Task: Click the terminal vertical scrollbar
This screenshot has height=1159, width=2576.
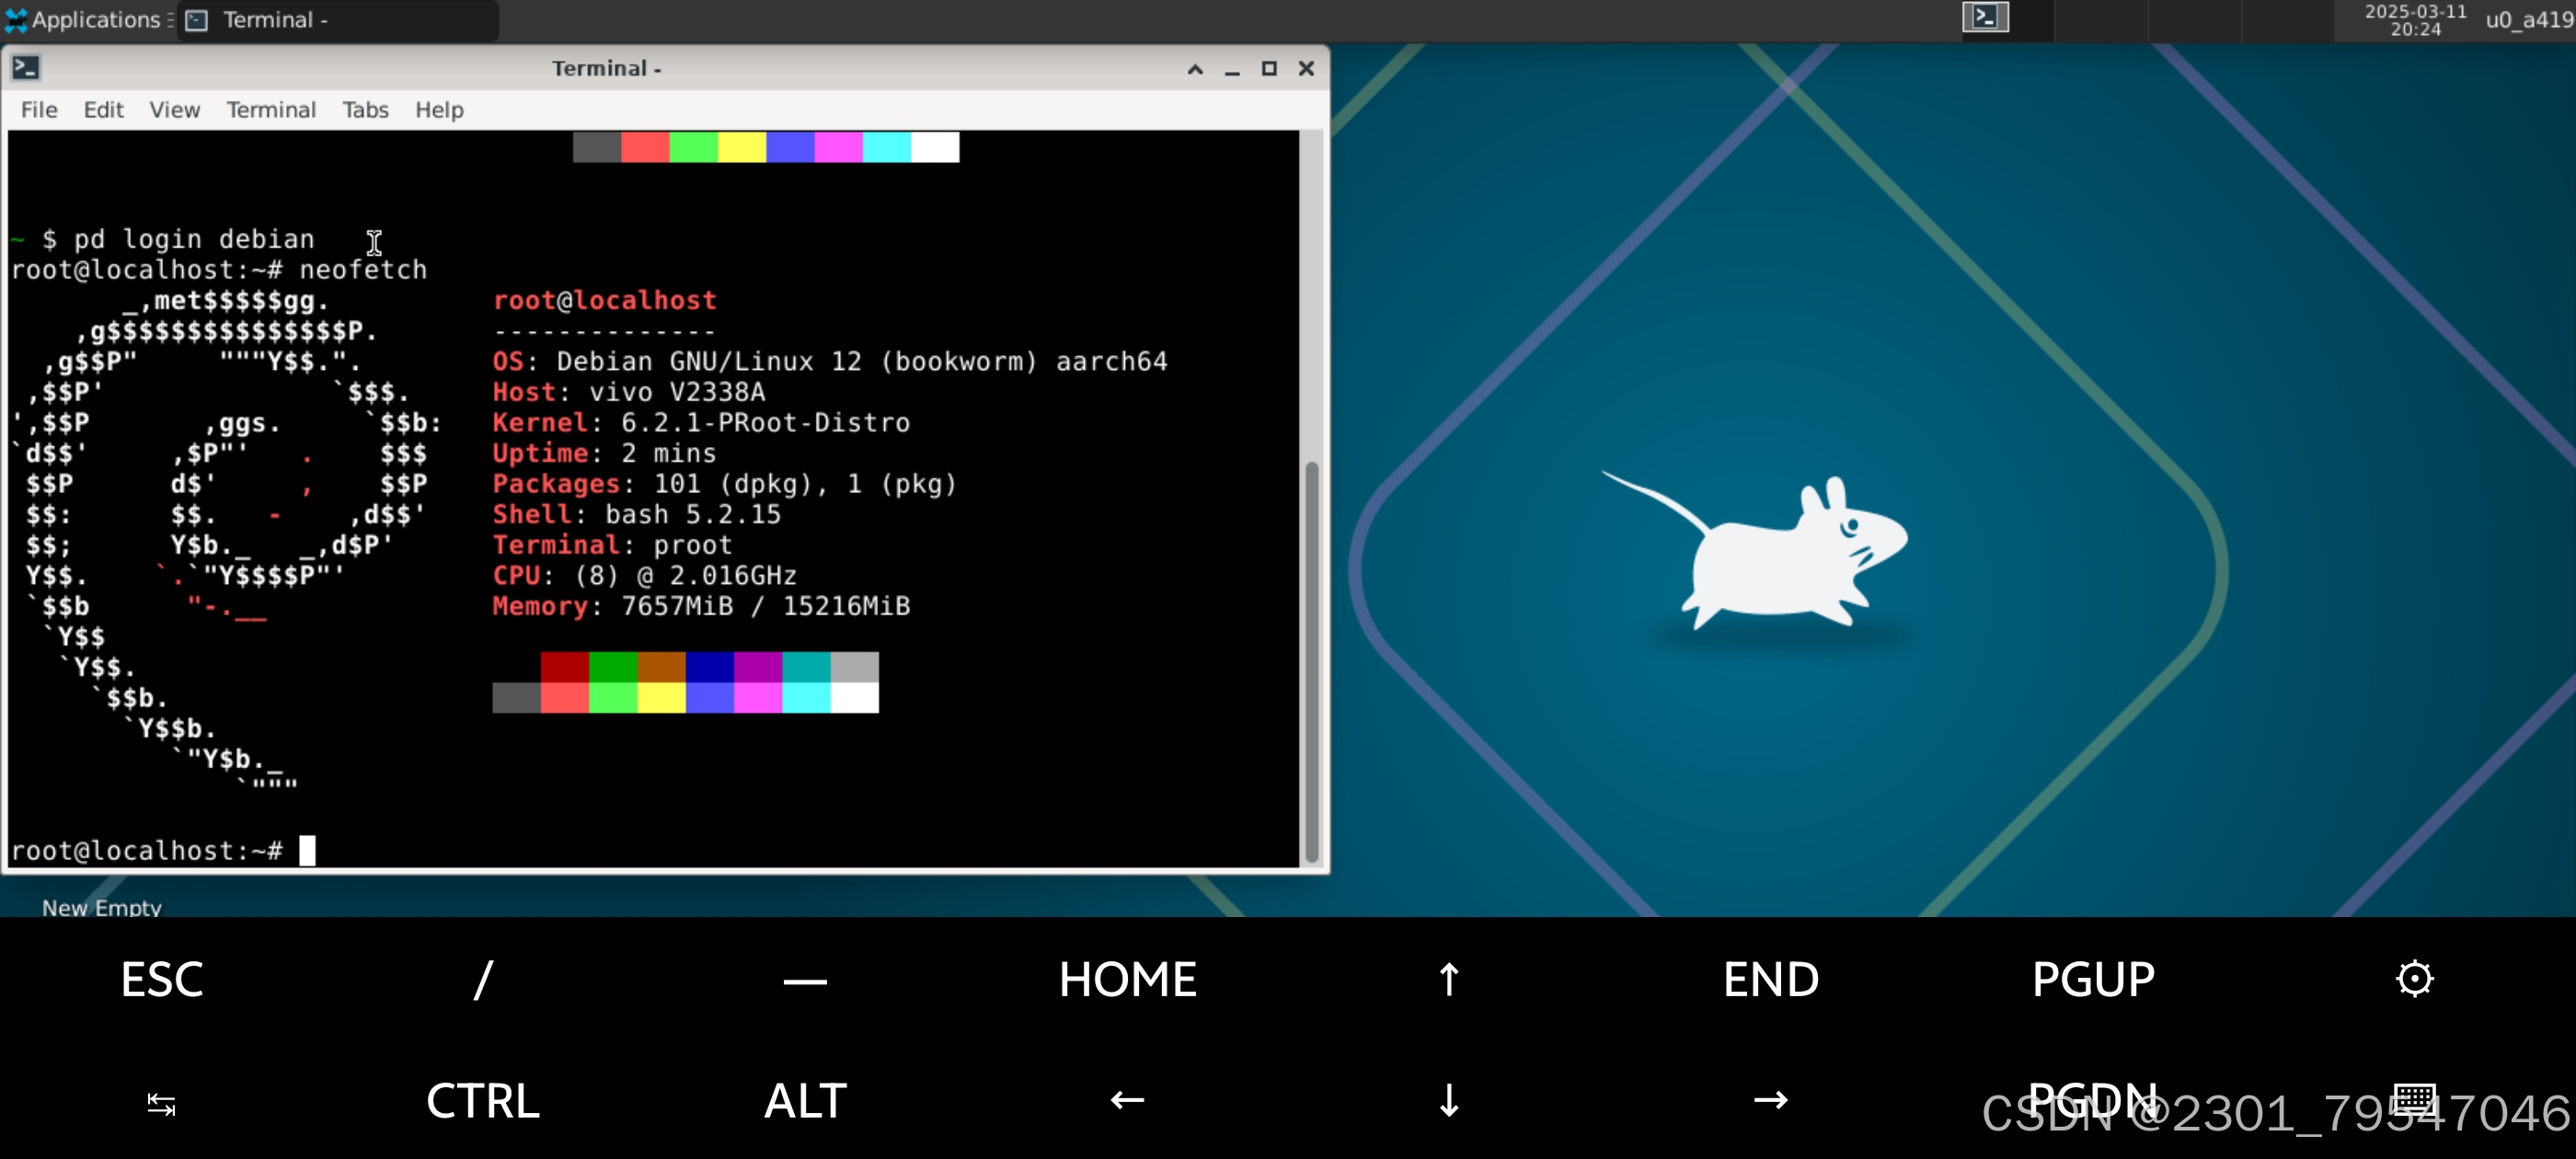Action: 1312,660
